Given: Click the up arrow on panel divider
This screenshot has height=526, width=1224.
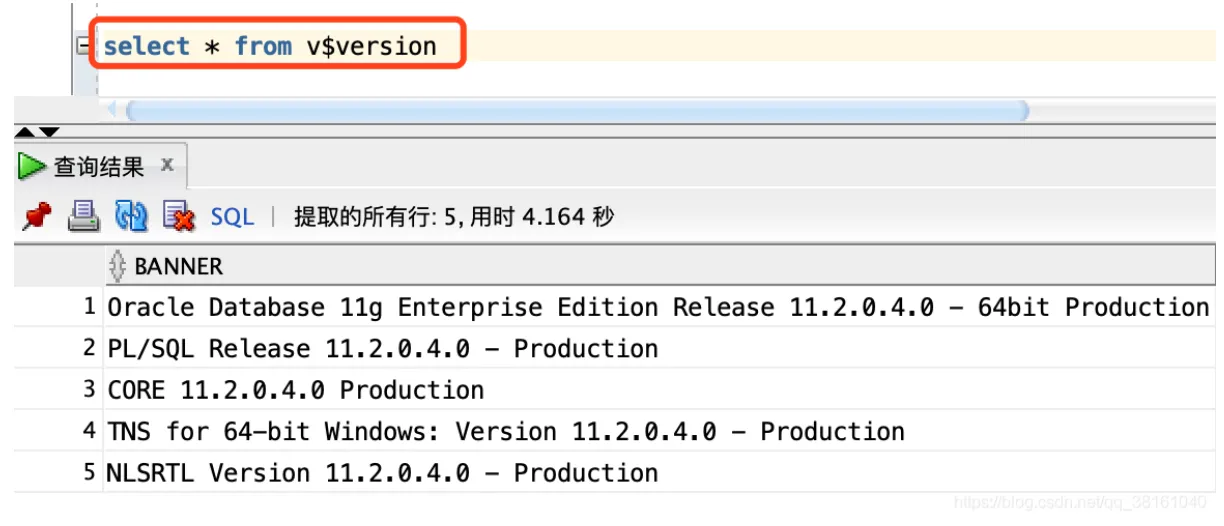Looking at the screenshot, I should coord(24,132).
